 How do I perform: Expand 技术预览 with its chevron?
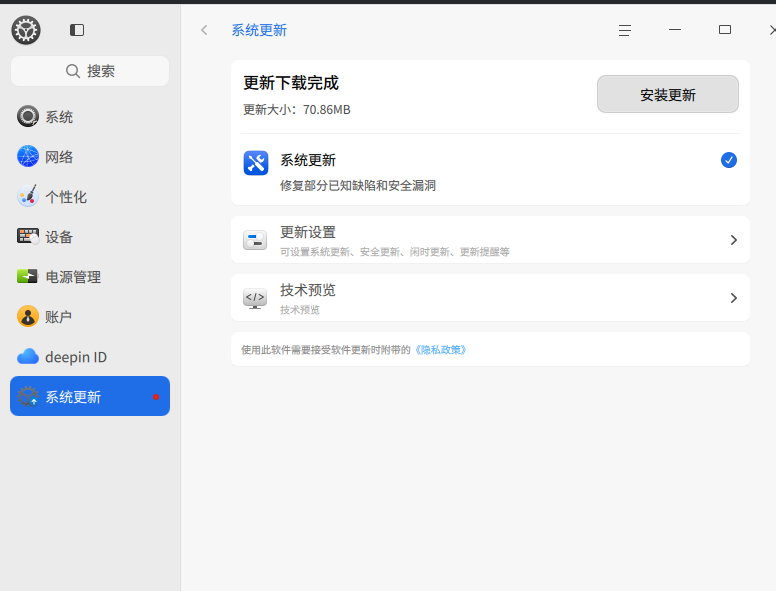733,298
